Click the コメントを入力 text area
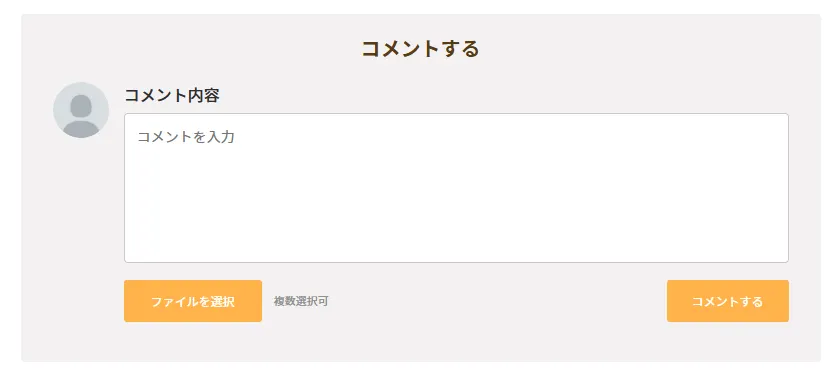Viewport: 836px width, 372px height. pos(456,188)
